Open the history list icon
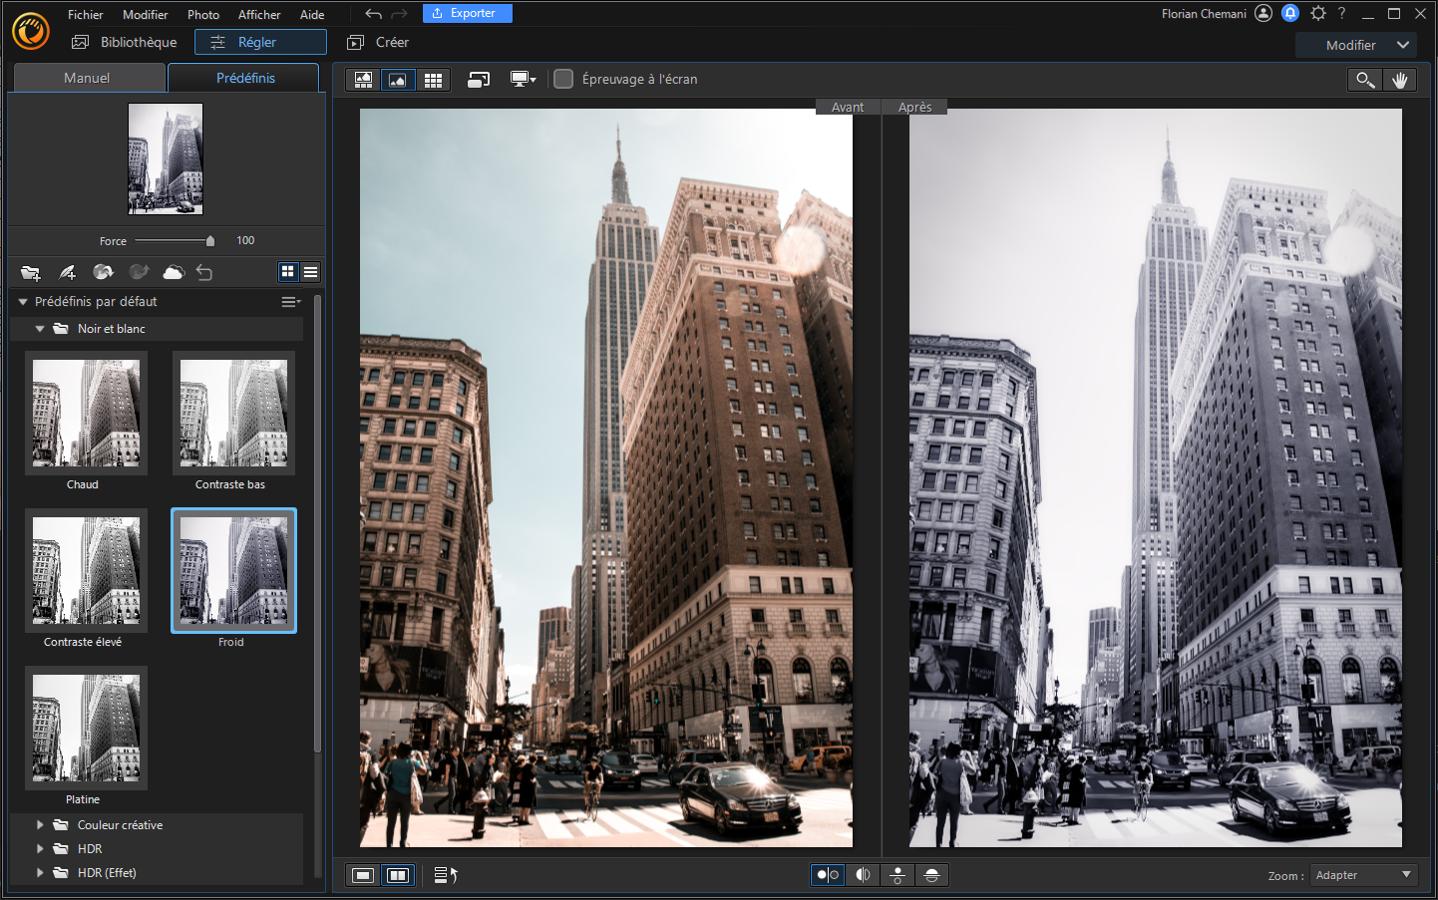 click(446, 875)
